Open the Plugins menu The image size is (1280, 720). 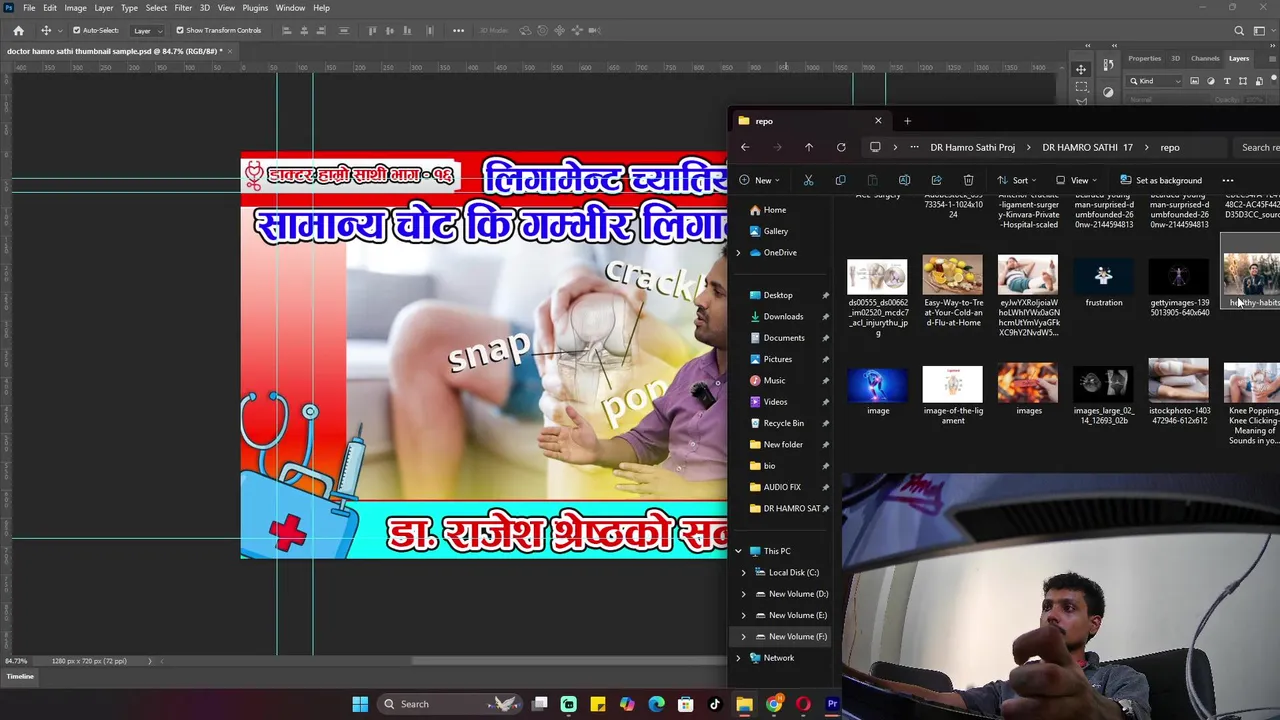[x=255, y=8]
